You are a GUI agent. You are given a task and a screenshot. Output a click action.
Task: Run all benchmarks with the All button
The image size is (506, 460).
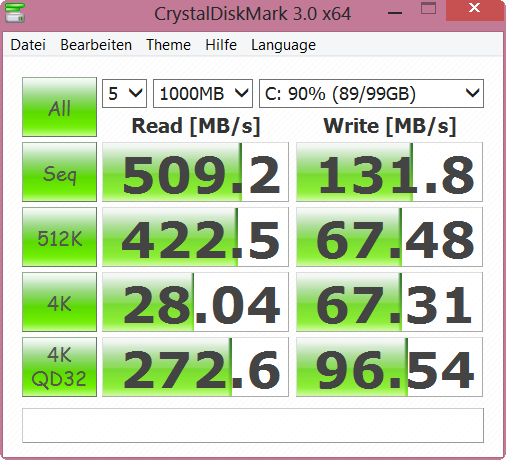(59, 107)
